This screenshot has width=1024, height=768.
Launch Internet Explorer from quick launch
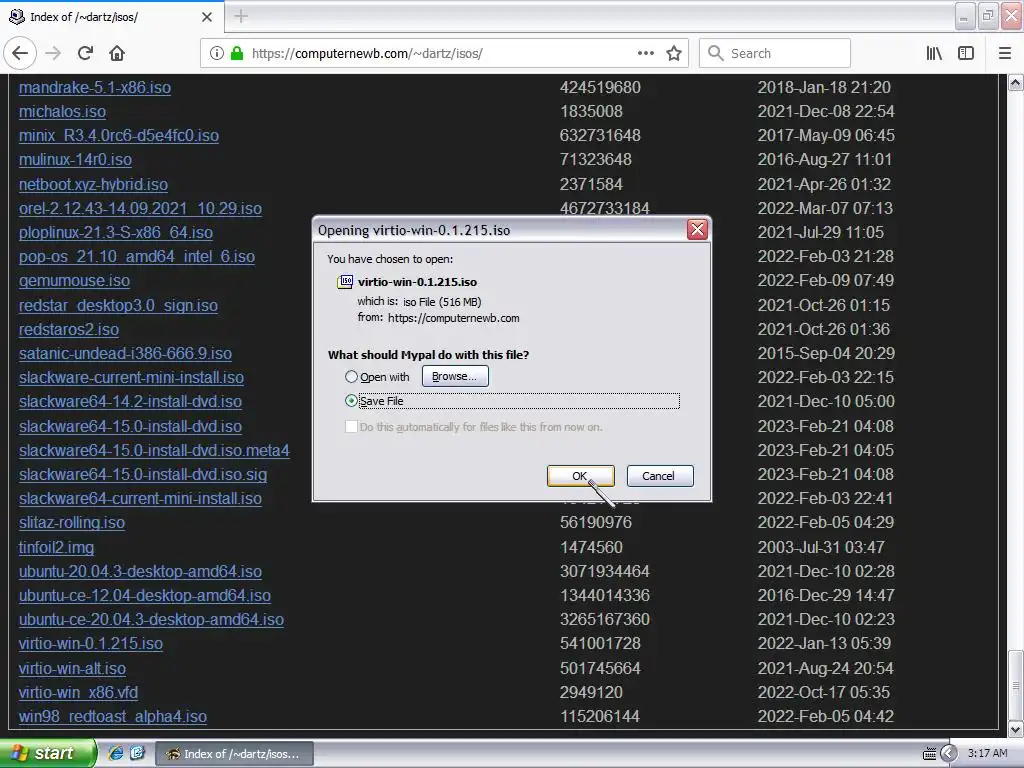click(116, 753)
